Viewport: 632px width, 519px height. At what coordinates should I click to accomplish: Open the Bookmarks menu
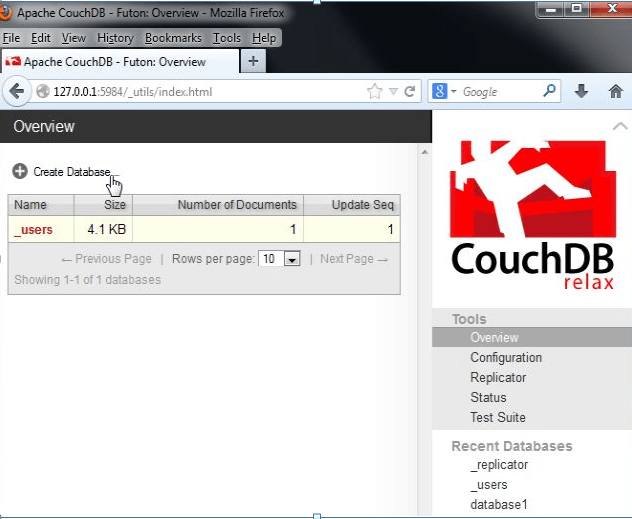click(173, 38)
